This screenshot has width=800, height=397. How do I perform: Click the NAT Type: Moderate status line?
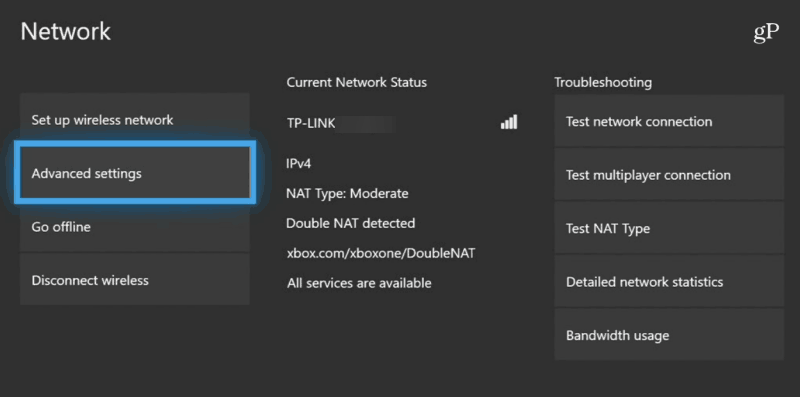tap(347, 194)
